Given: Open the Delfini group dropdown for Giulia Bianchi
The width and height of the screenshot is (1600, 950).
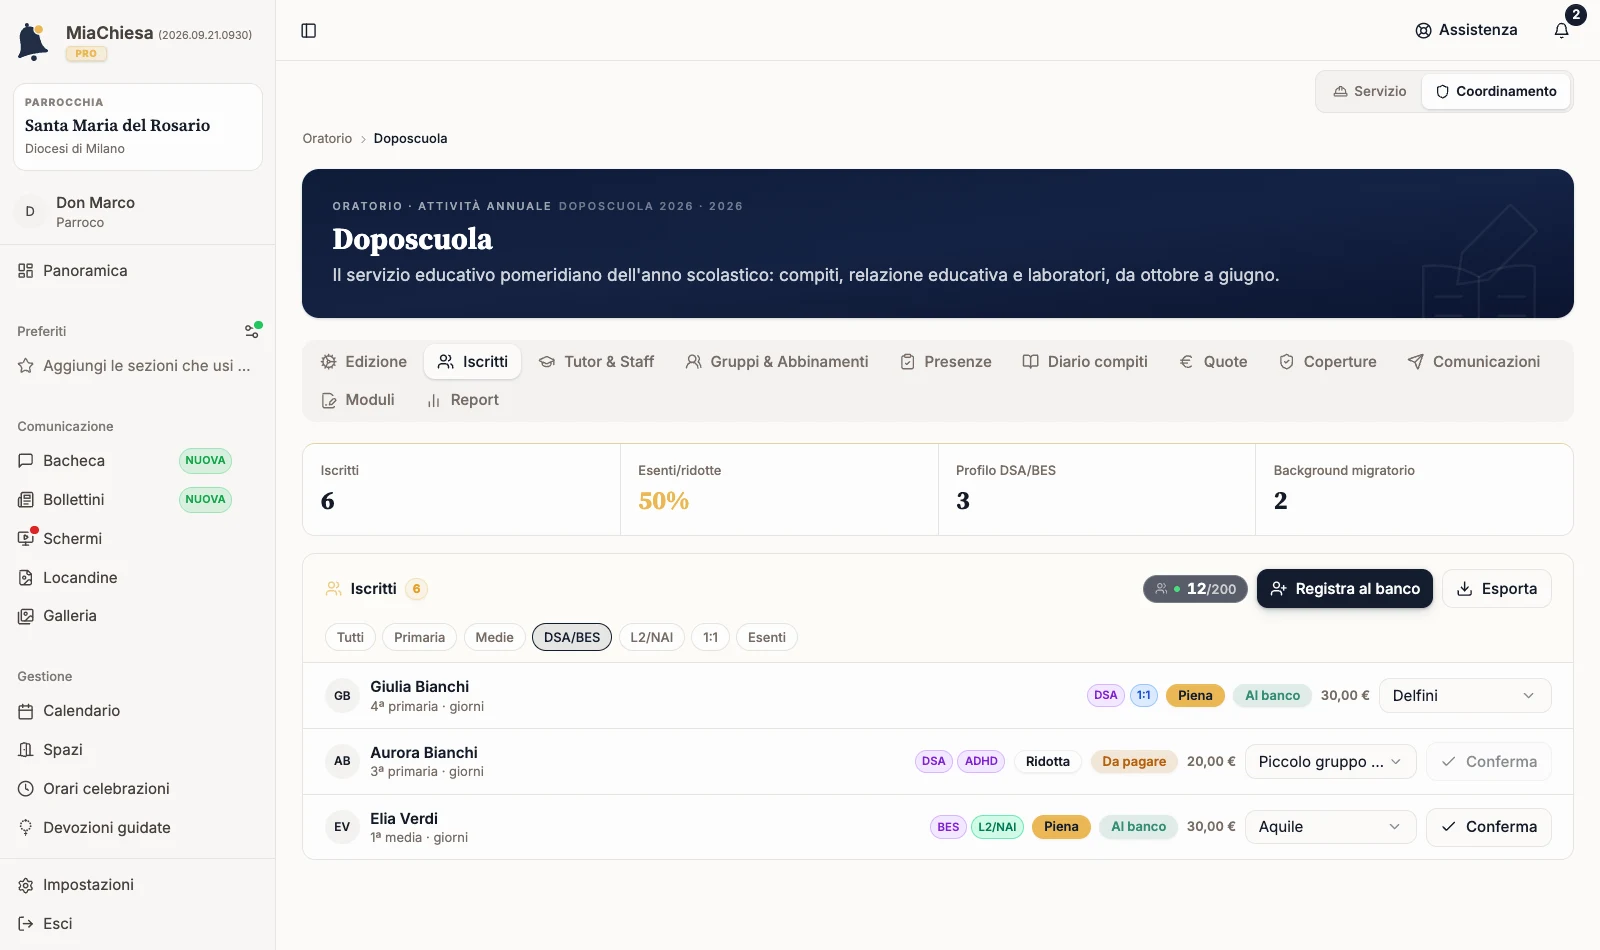Looking at the screenshot, I should click(1465, 696).
